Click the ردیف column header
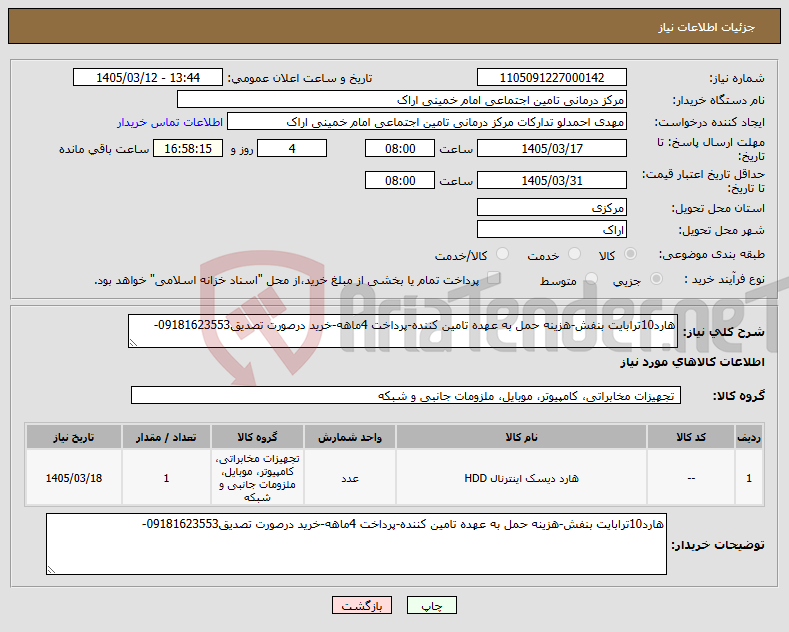 (749, 437)
